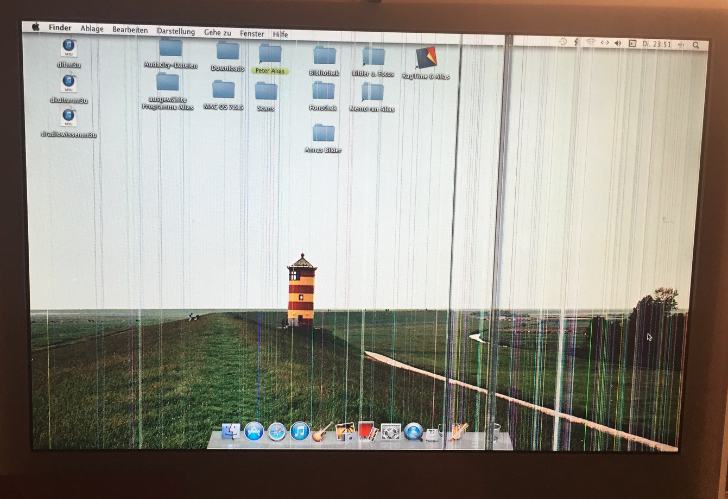Image resolution: width=728 pixels, height=499 pixels.
Task: Open the Trash in the Dock
Action: pos(493,433)
